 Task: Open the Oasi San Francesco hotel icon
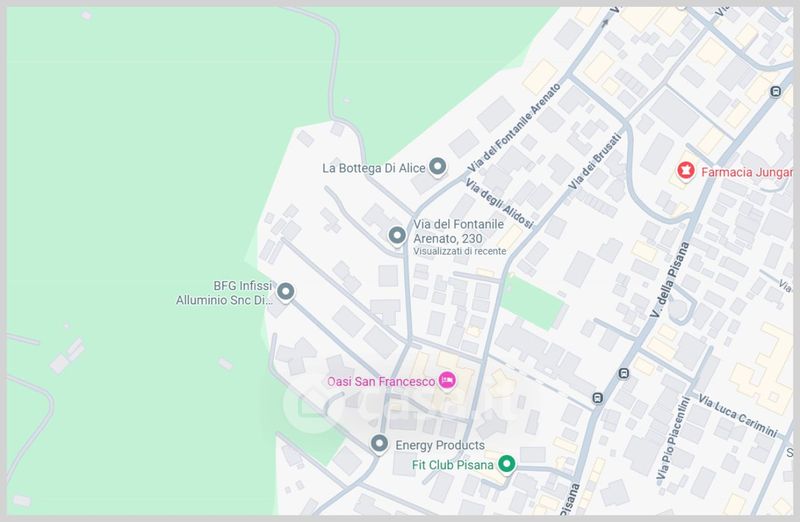click(x=447, y=380)
